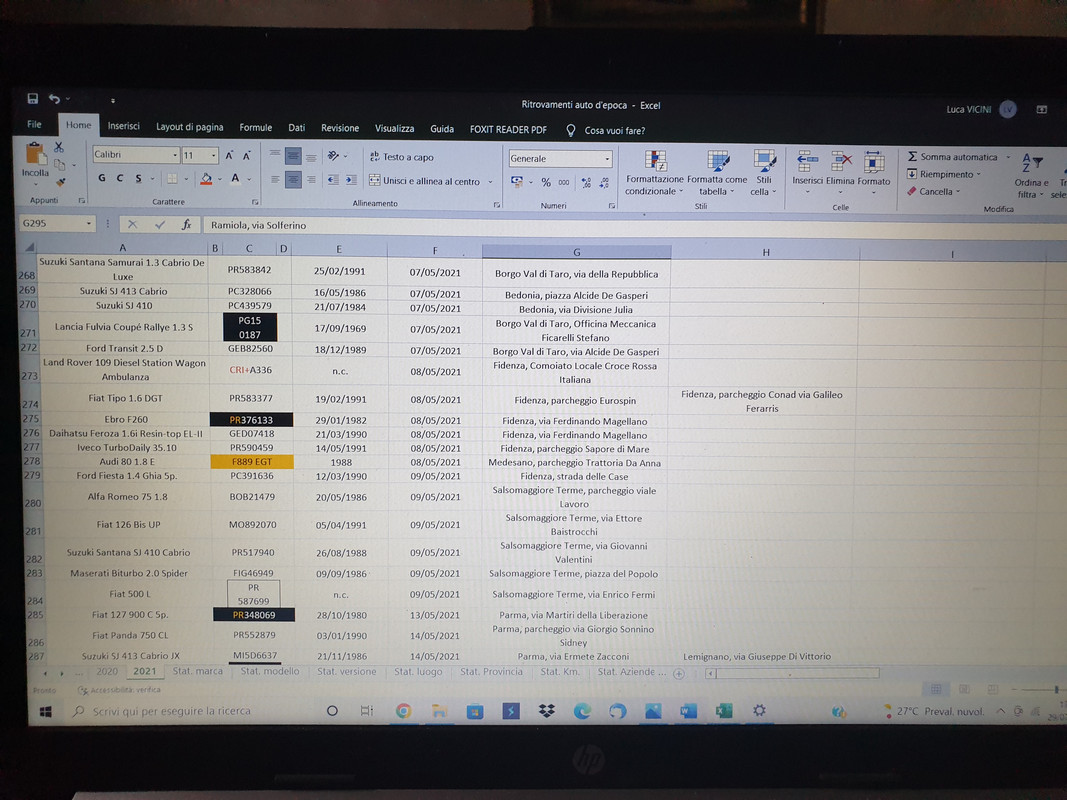Select yellow cell F889 EGT

pos(252,462)
